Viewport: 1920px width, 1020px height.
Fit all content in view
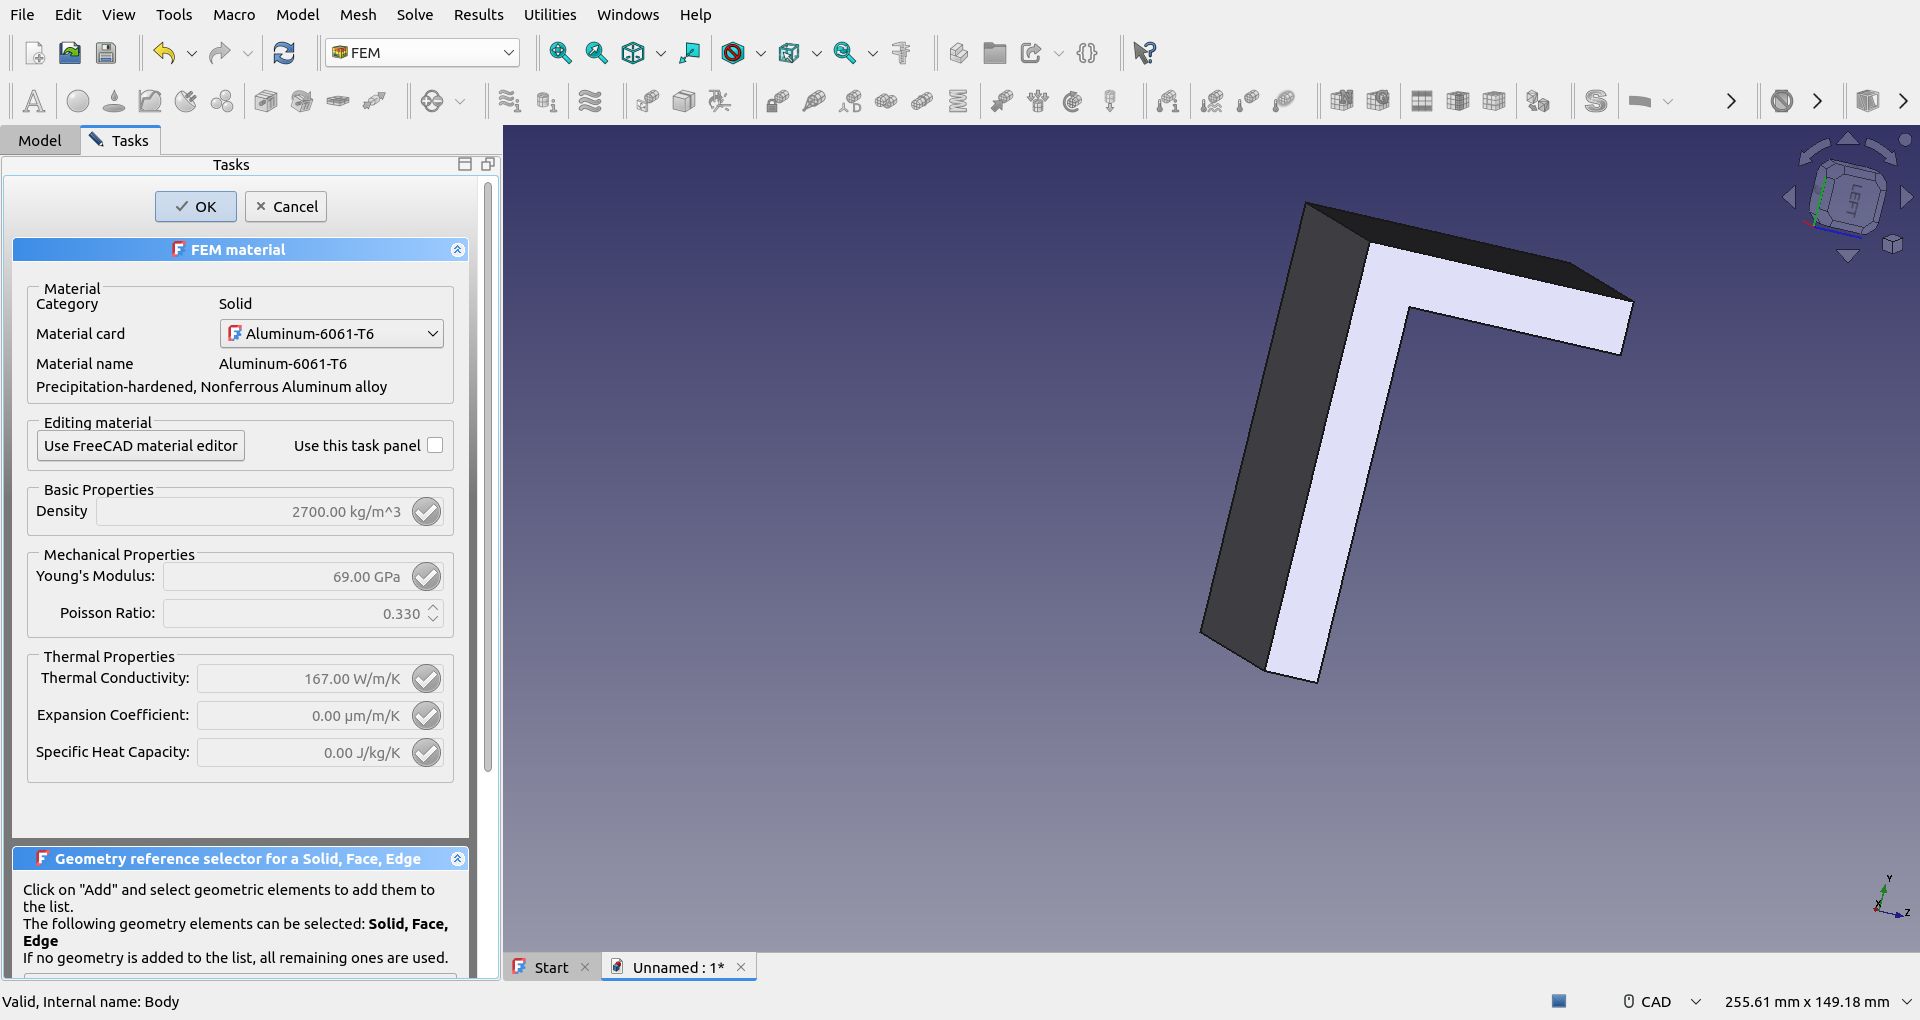561,53
